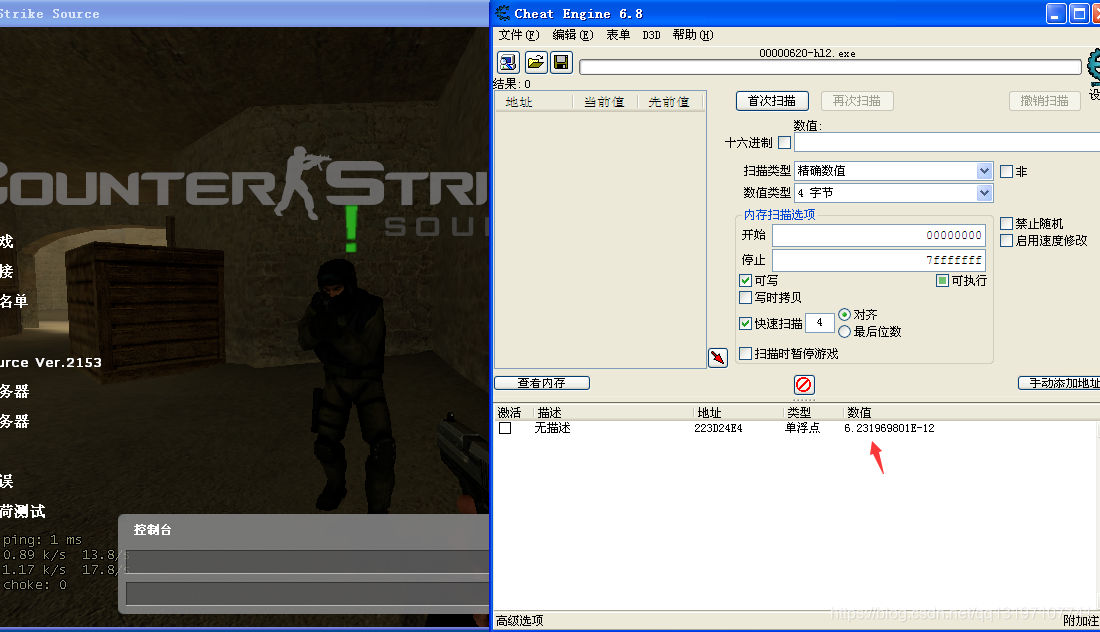
Task: Click the 手动添加地址 button
Action: pos(1059,383)
